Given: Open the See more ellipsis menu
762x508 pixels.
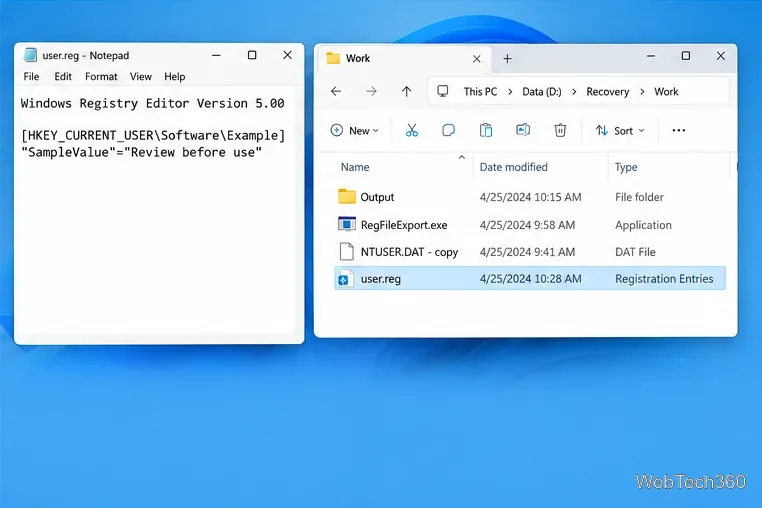Looking at the screenshot, I should [x=678, y=130].
